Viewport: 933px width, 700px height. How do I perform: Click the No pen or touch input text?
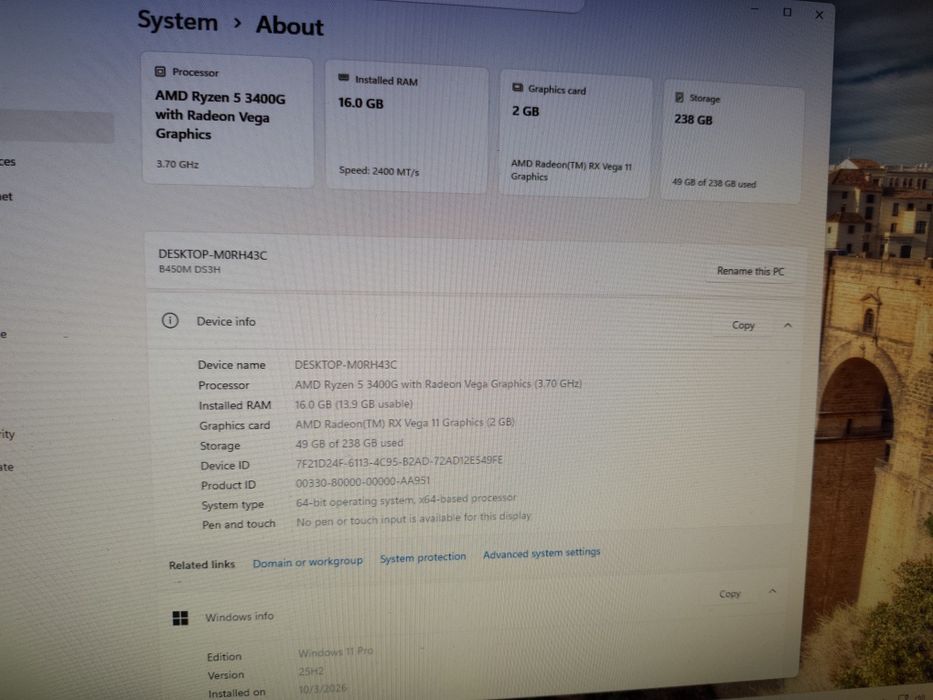tap(414, 518)
